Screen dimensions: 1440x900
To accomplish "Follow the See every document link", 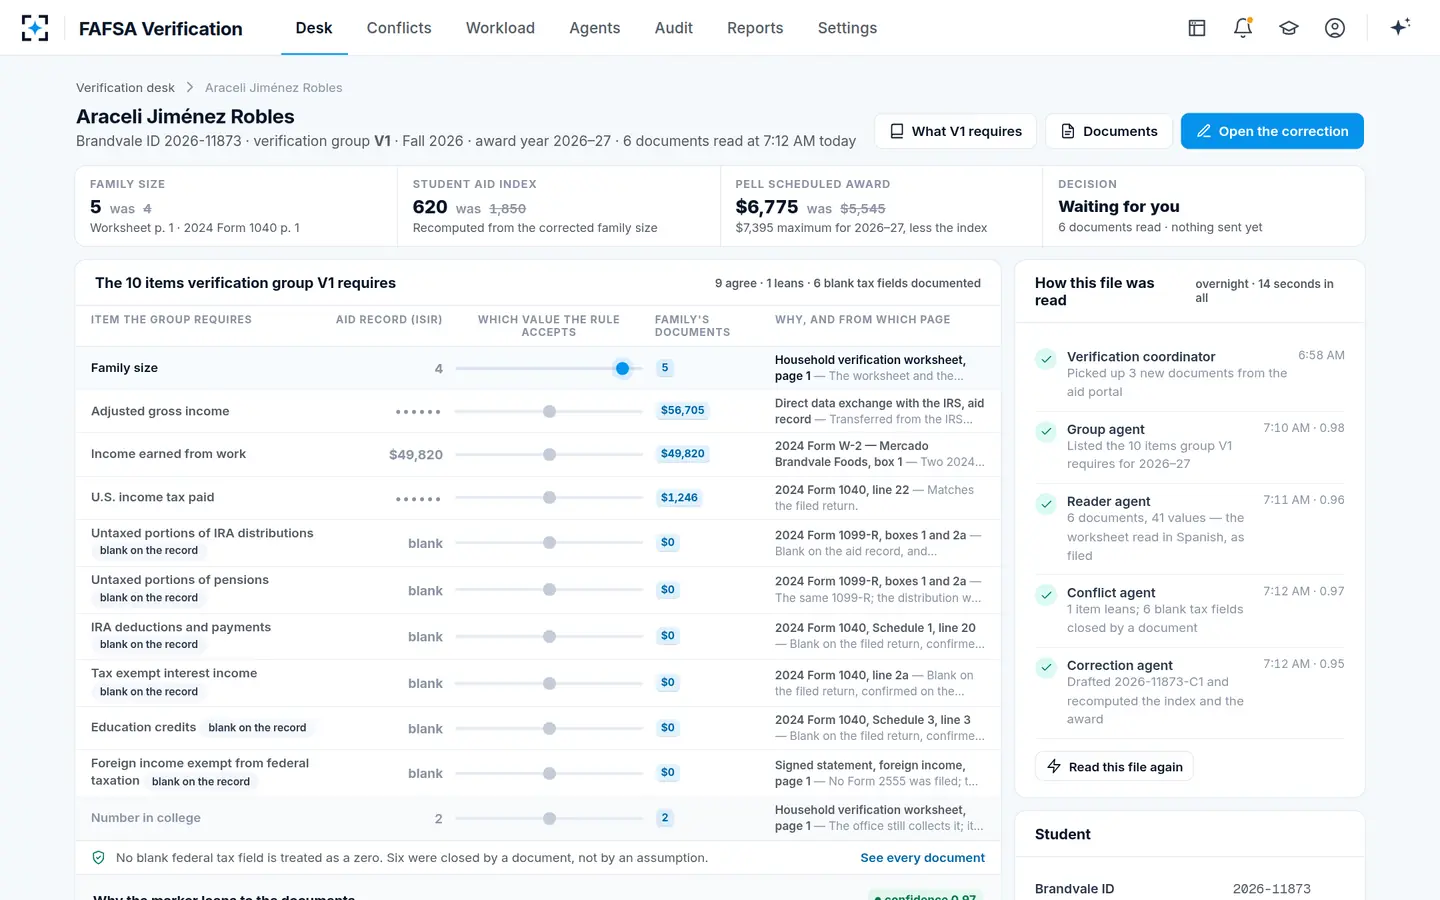I will point(922,858).
